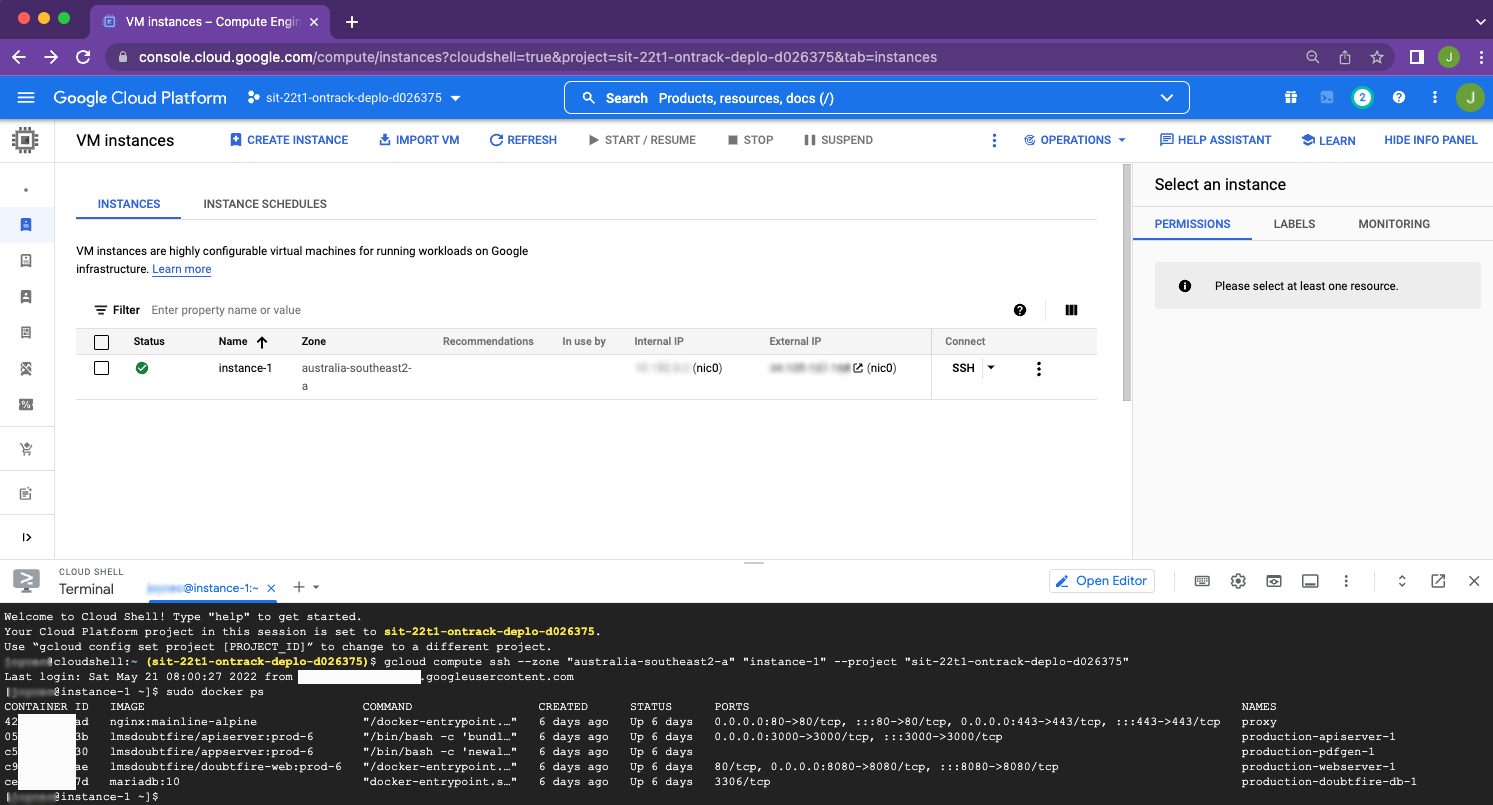Click the CREATE INSTANCE button
The height and width of the screenshot is (805, 1493).
(x=288, y=140)
